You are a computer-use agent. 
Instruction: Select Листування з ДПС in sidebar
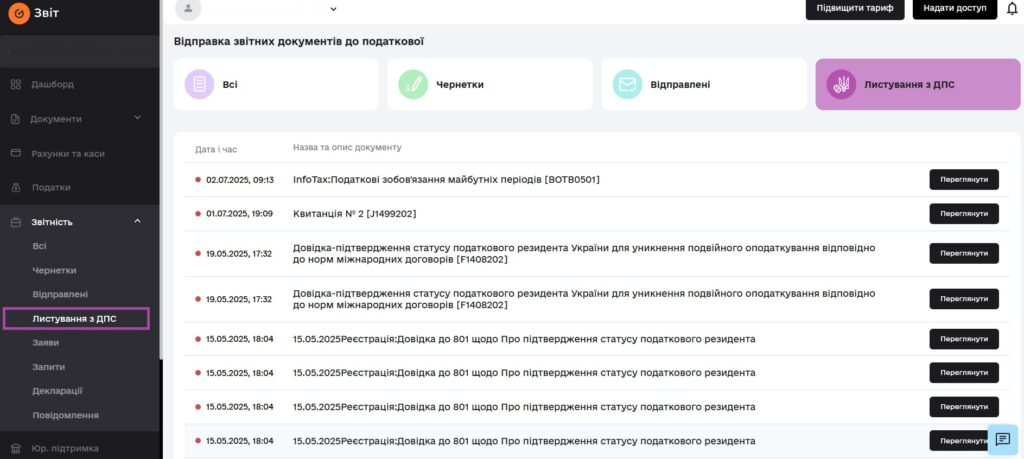pos(76,319)
